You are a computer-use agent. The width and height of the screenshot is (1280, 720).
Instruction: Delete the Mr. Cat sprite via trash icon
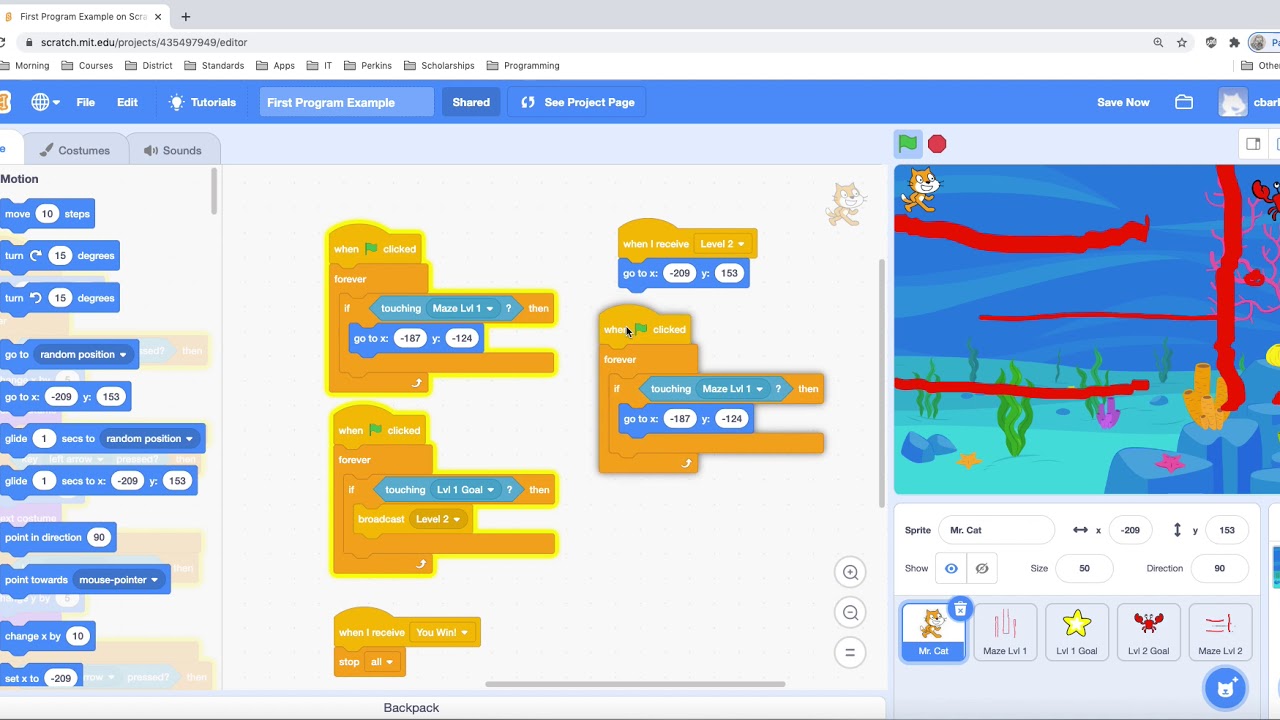[960, 609]
